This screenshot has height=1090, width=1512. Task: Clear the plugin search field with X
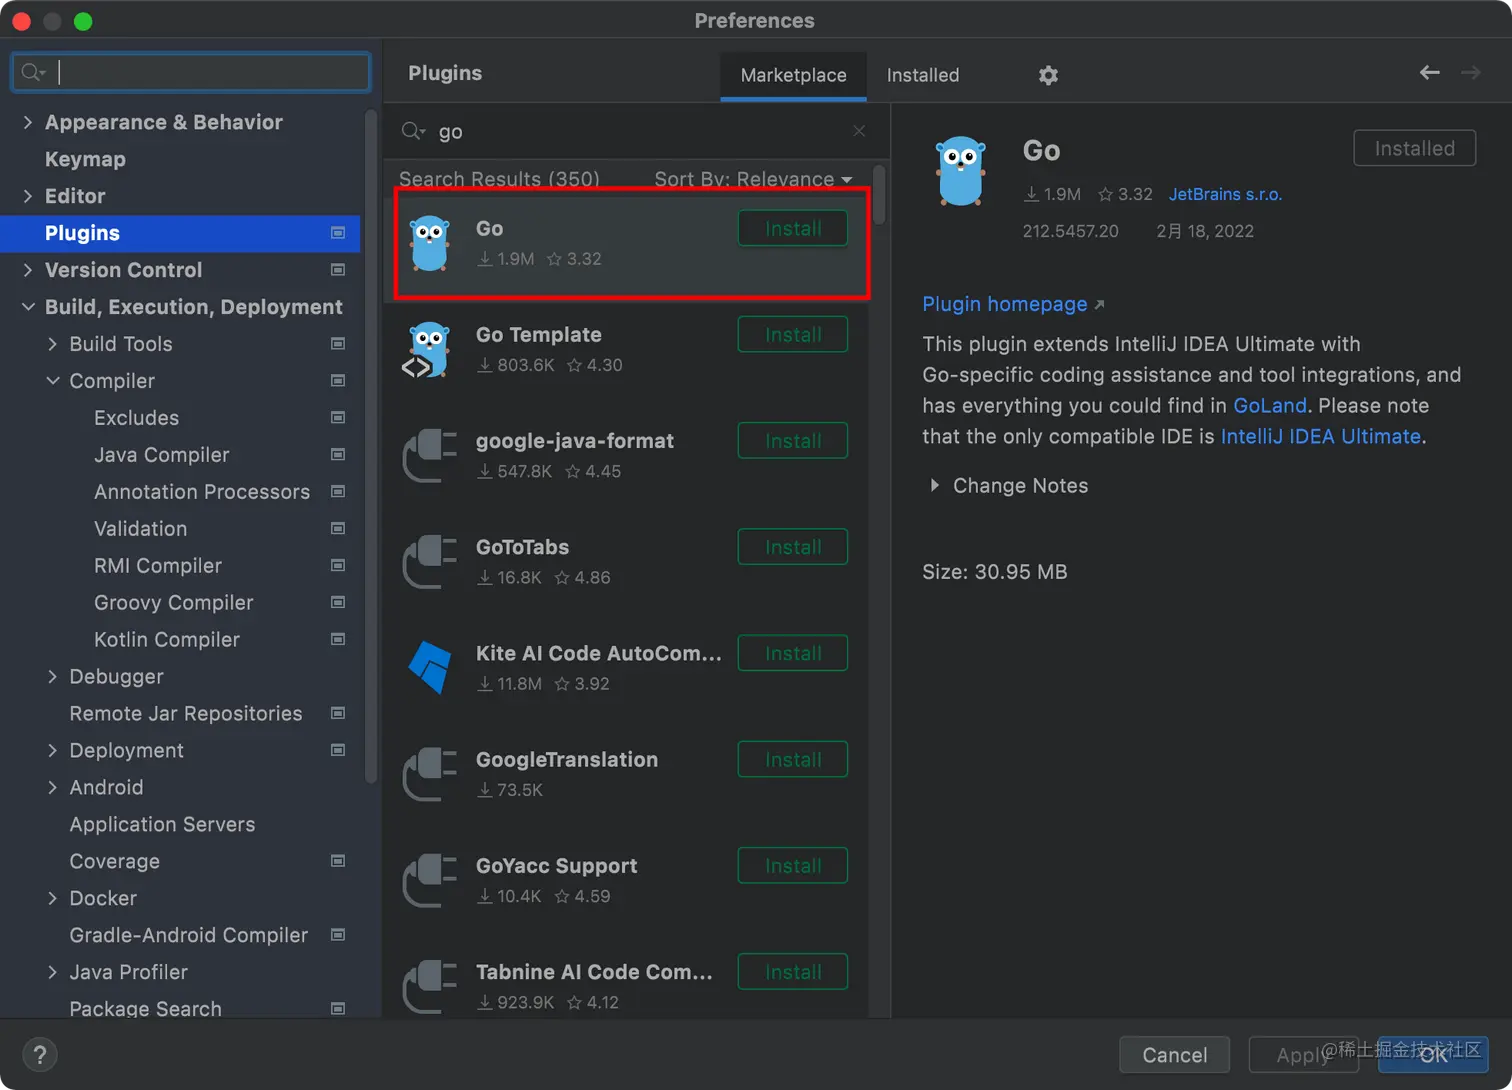pos(859,131)
